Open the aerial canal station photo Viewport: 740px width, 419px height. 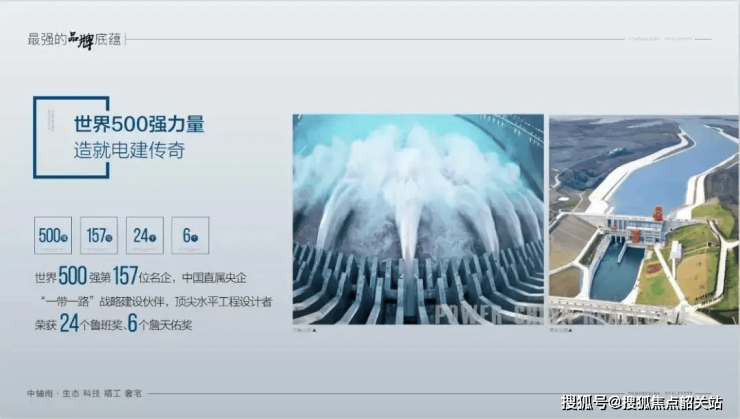[642, 218]
